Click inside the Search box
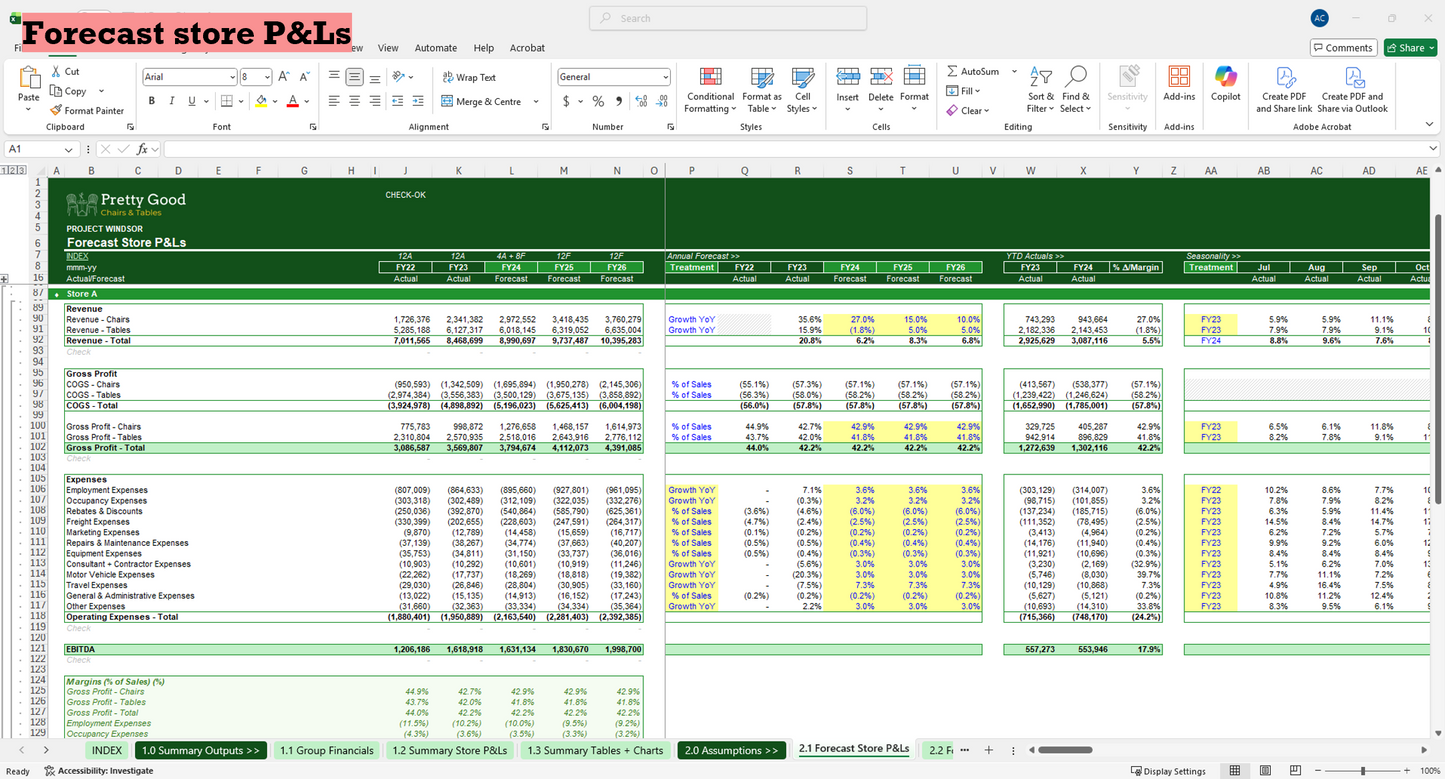Viewport: 1445px width, 779px height. (x=727, y=18)
